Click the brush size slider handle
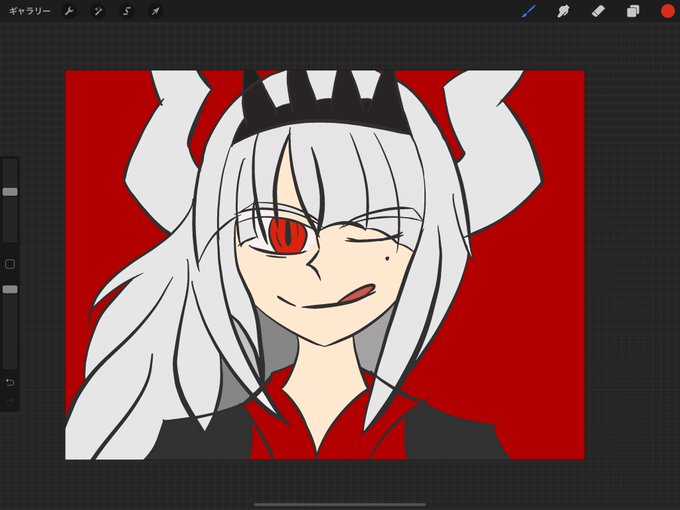This screenshot has height=510, width=680. pos(10,192)
